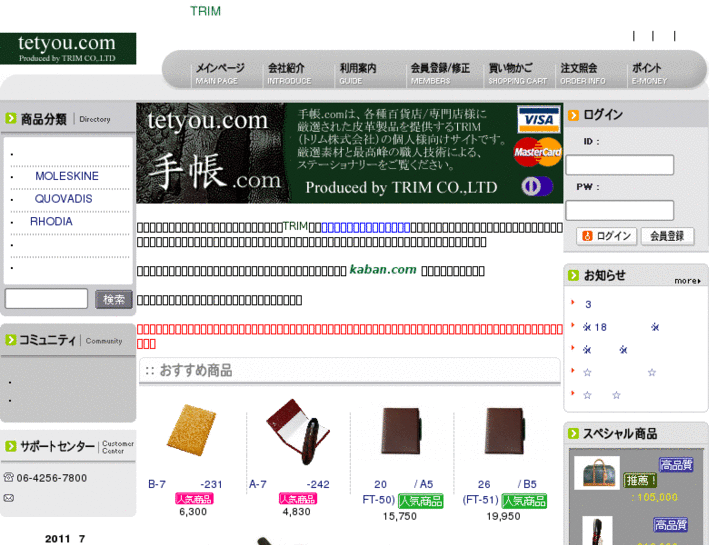Click the pink 人気商品 badge under B-7
Image resolution: width=727 pixels, height=545 pixels.
coord(194,499)
